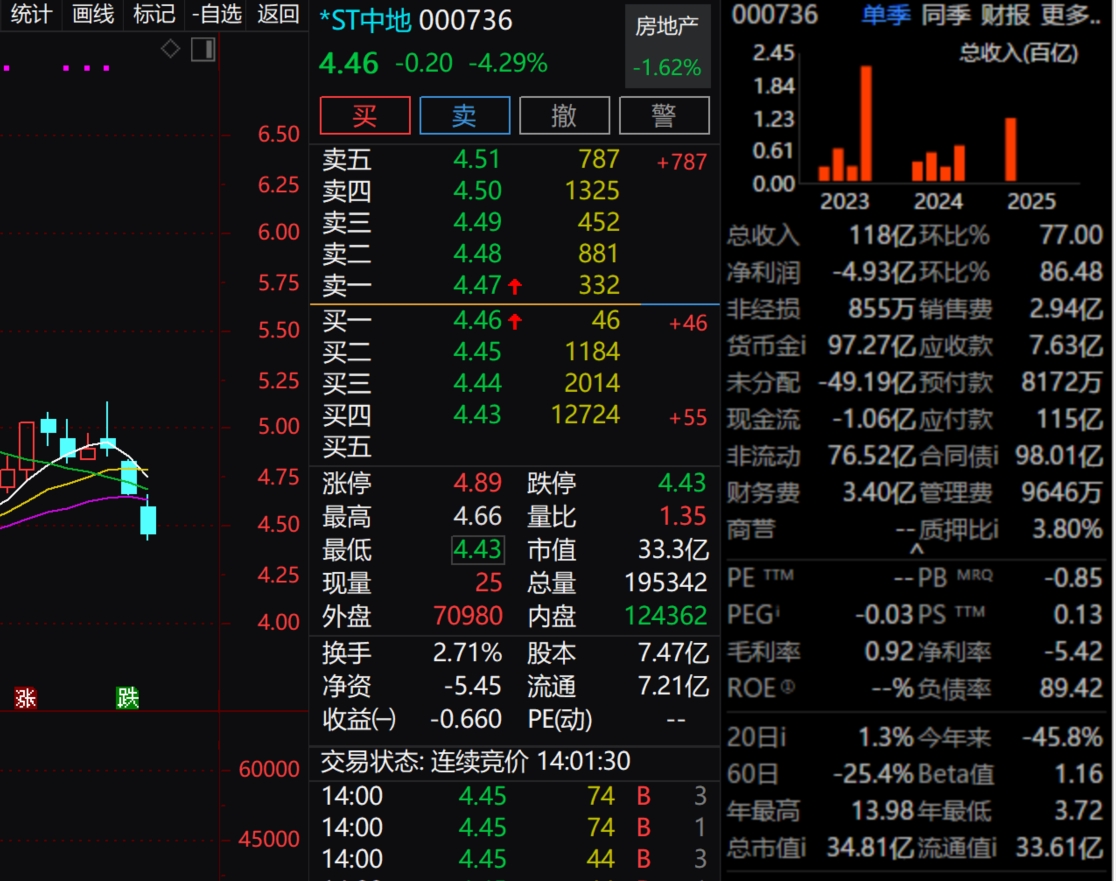Screen dimensions: 1116x881
Task: Select 卖五 price 4.51
Action: [478, 159]
